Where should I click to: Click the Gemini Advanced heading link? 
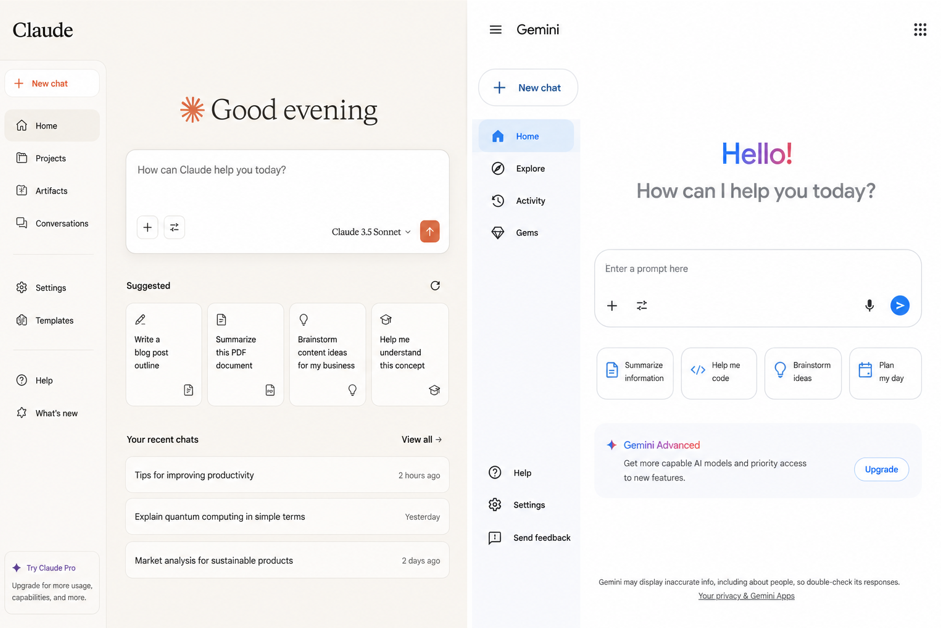point(661,445)
